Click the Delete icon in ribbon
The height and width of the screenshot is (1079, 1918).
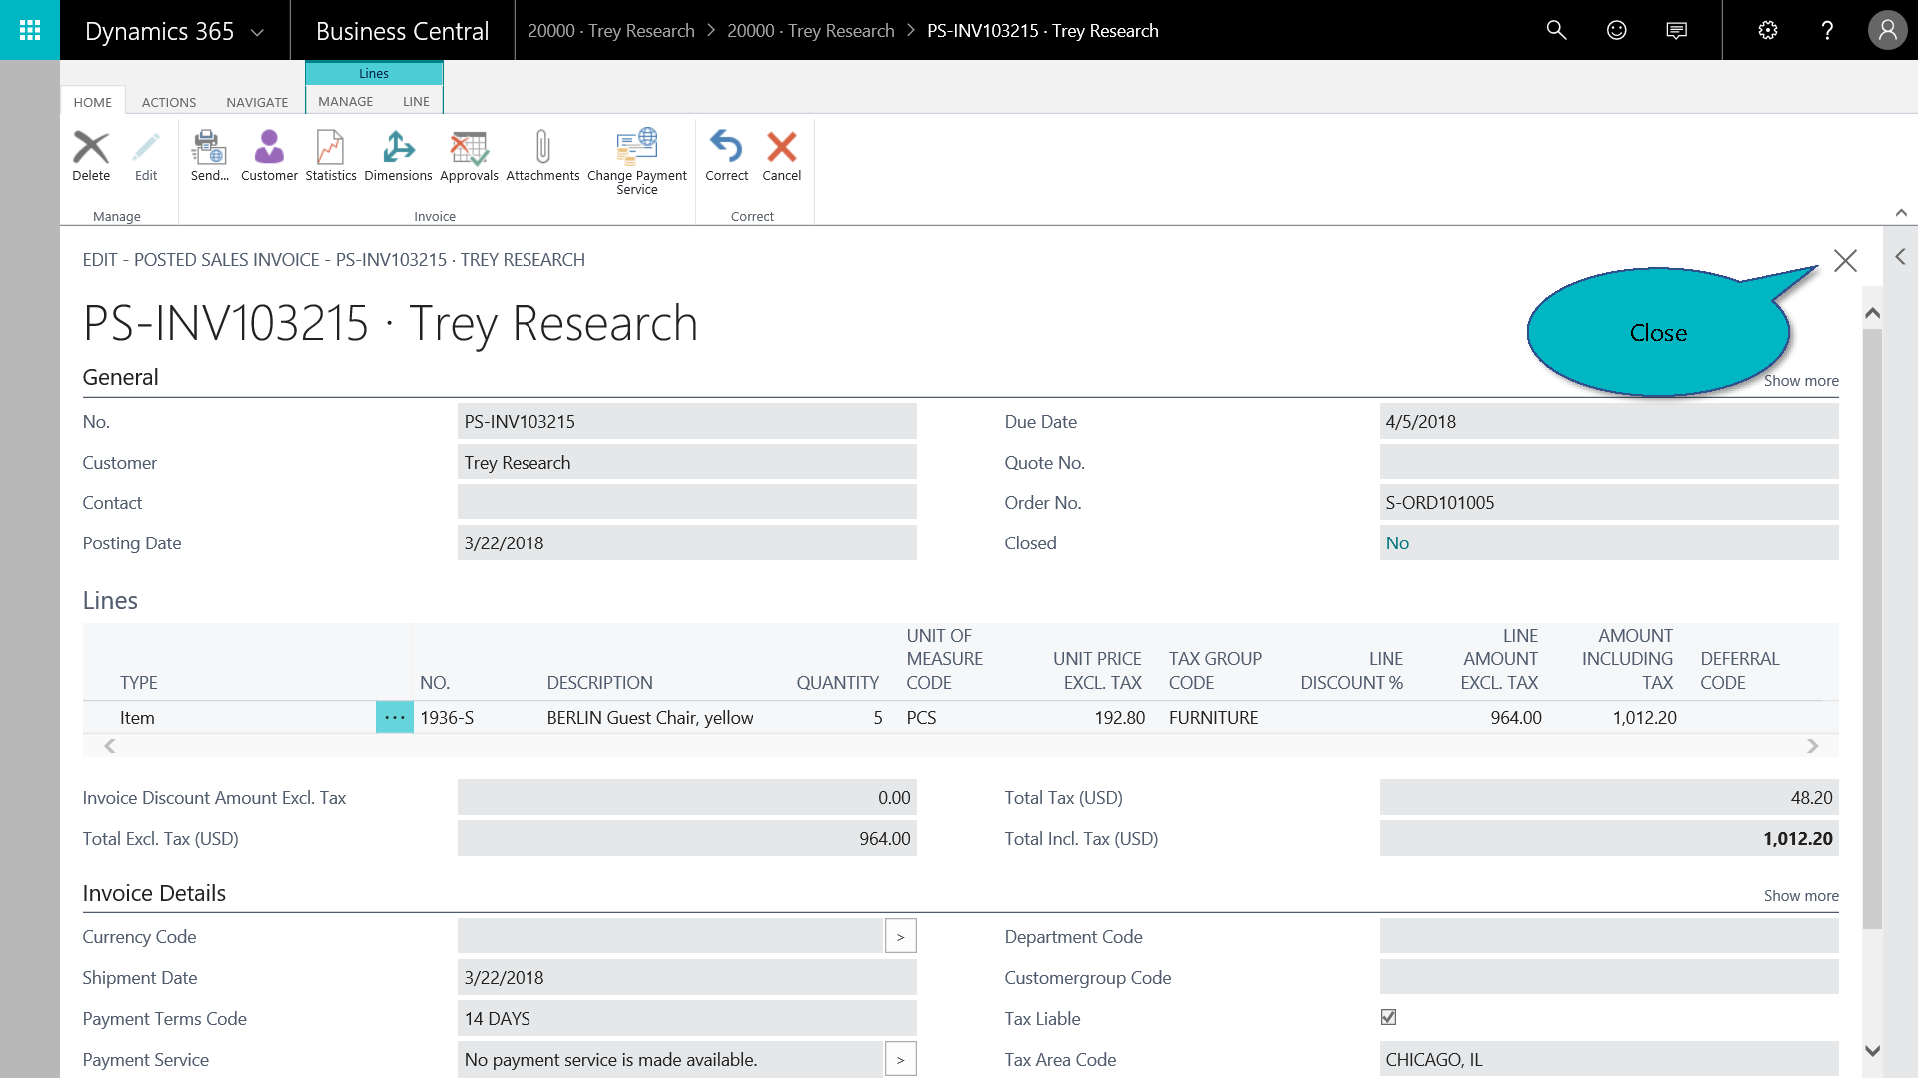click(x=91, y=155)
